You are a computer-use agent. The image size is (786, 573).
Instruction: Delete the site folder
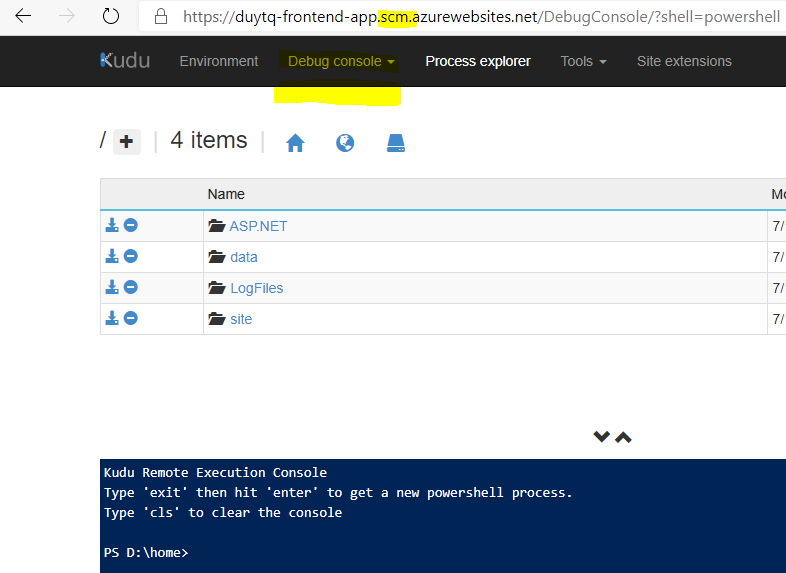click(x=131, y=319)
